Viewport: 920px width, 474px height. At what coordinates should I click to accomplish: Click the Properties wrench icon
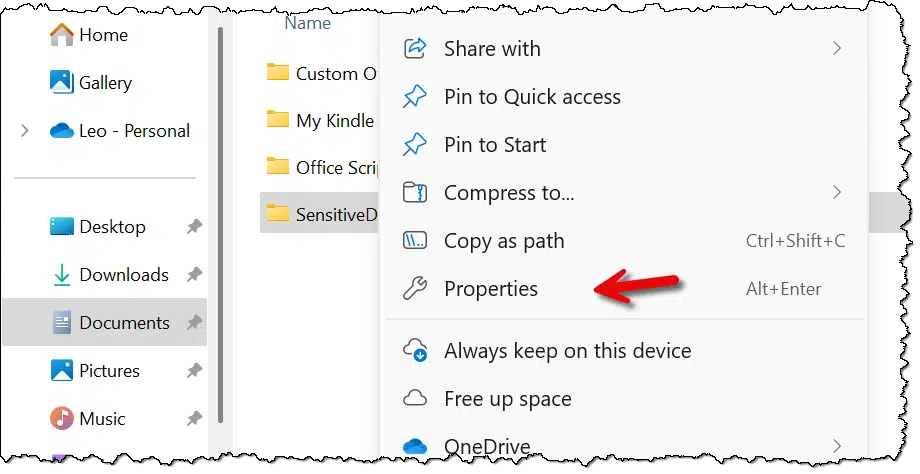pyautogui.click(x=415, y=289)
